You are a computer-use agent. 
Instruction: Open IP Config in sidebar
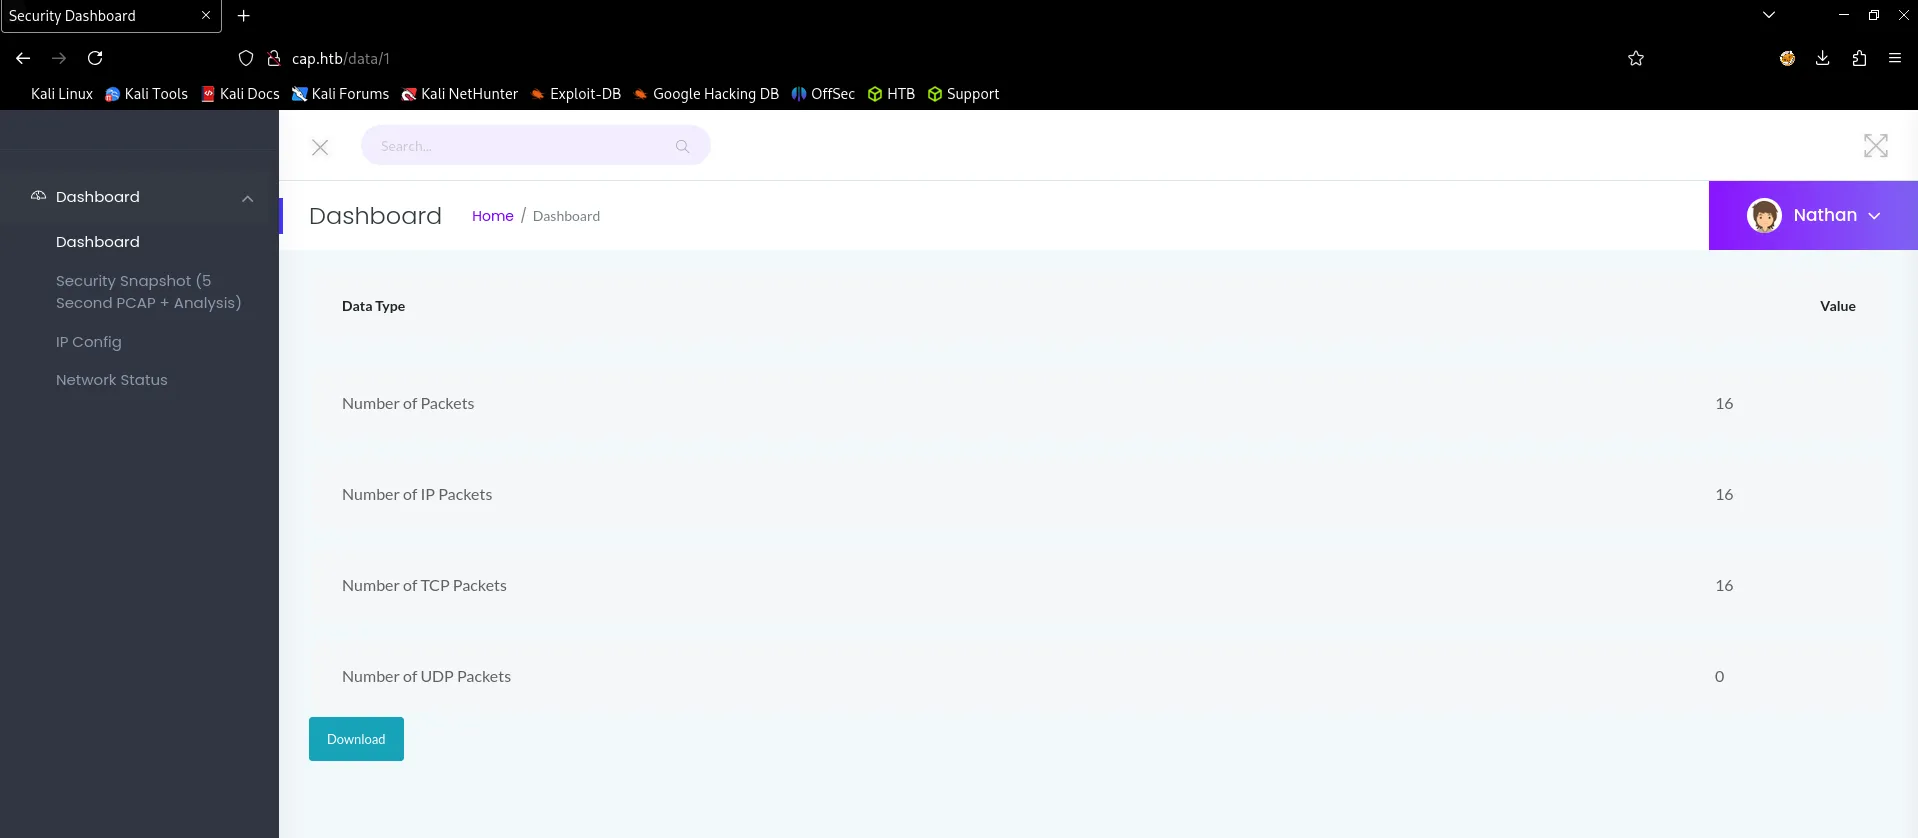89,342
